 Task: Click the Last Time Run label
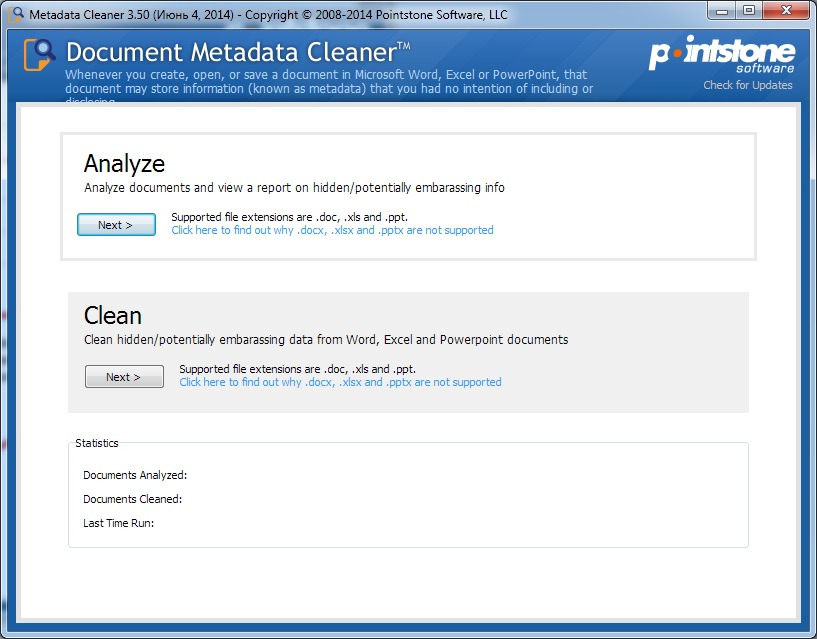[x=118, y=523]
